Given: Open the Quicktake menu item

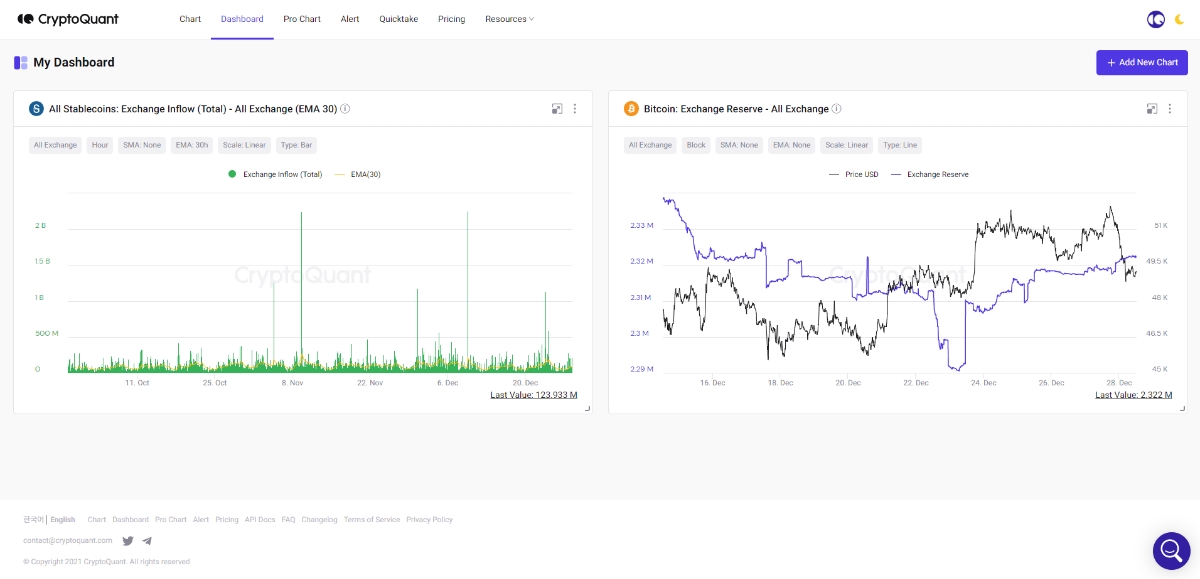Looking at the screenshot, I should [x=398, y=19].
